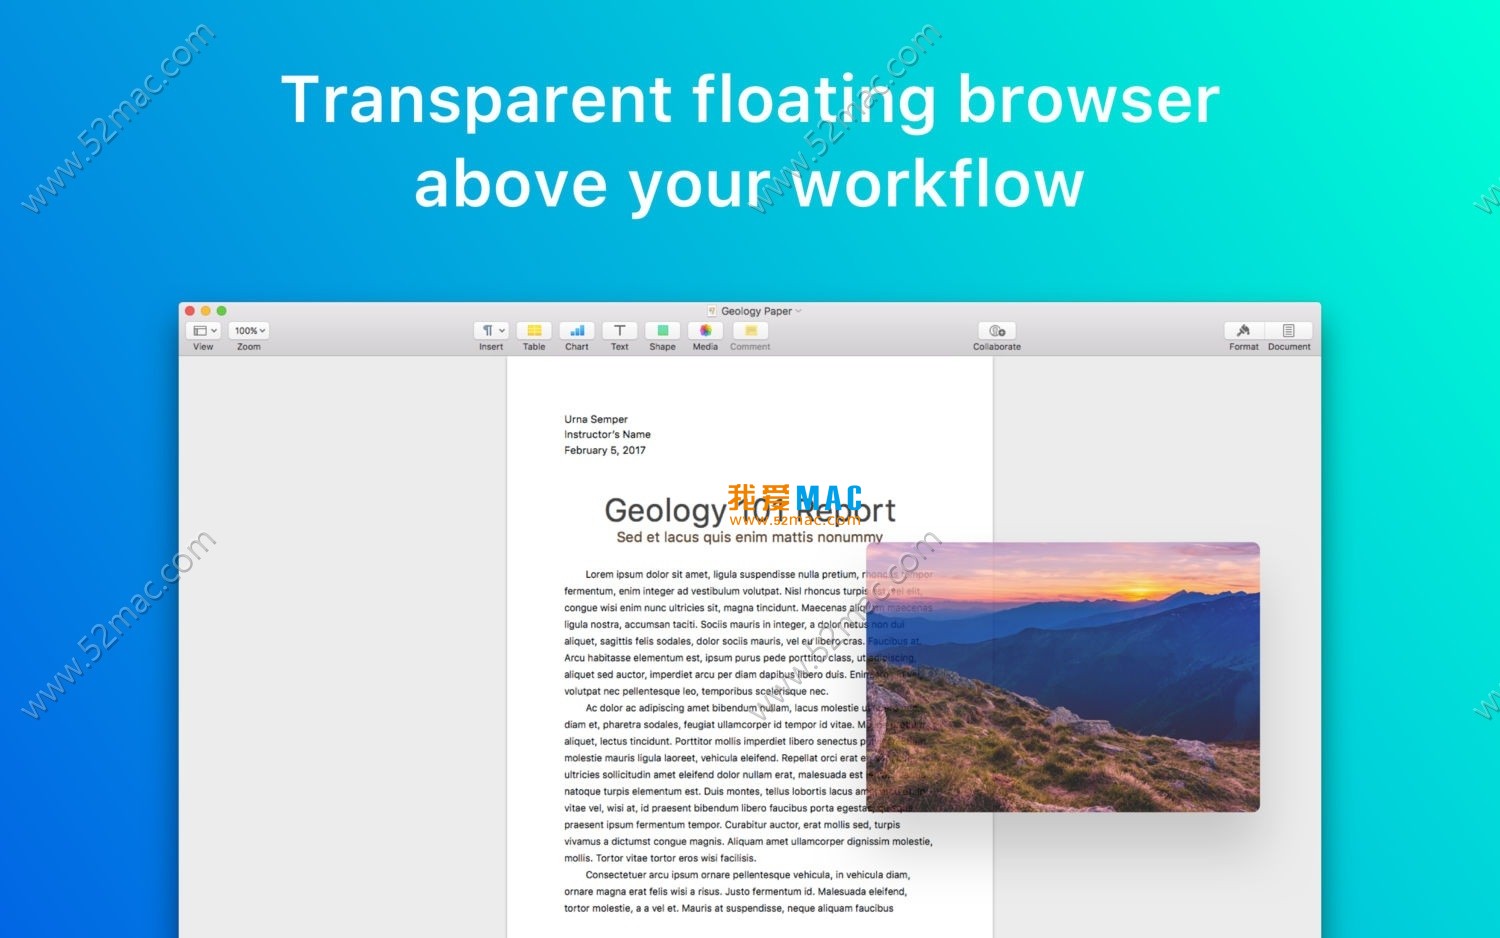The height and width of the screenshot is (938, 1500).
Task: Click the Geology Paper title dropdown arrow
Action: pyautogui.click(x=798, y=311)
